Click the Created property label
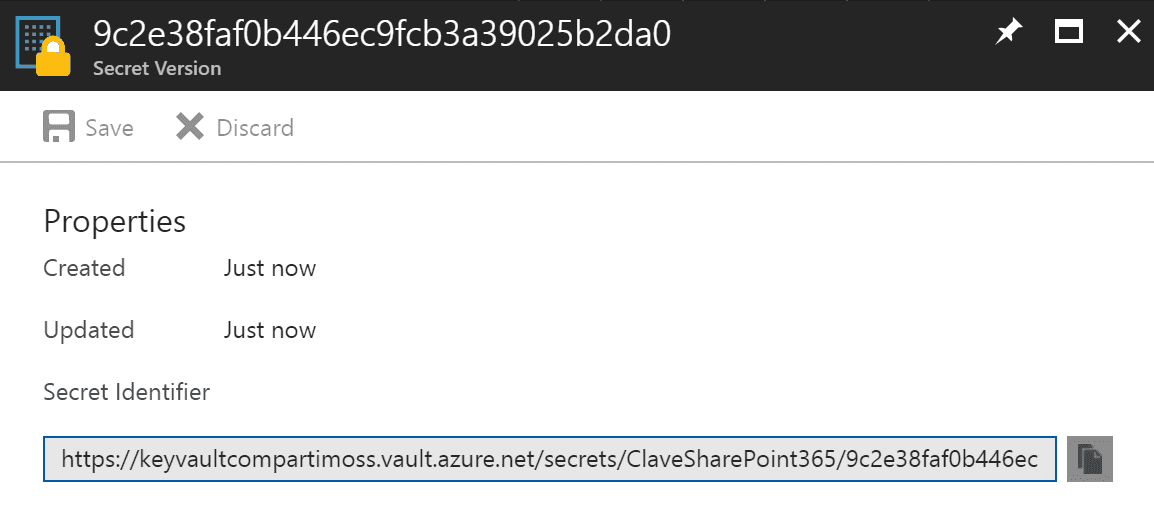The image size is (1154, 517). click(x=84, y=267)
